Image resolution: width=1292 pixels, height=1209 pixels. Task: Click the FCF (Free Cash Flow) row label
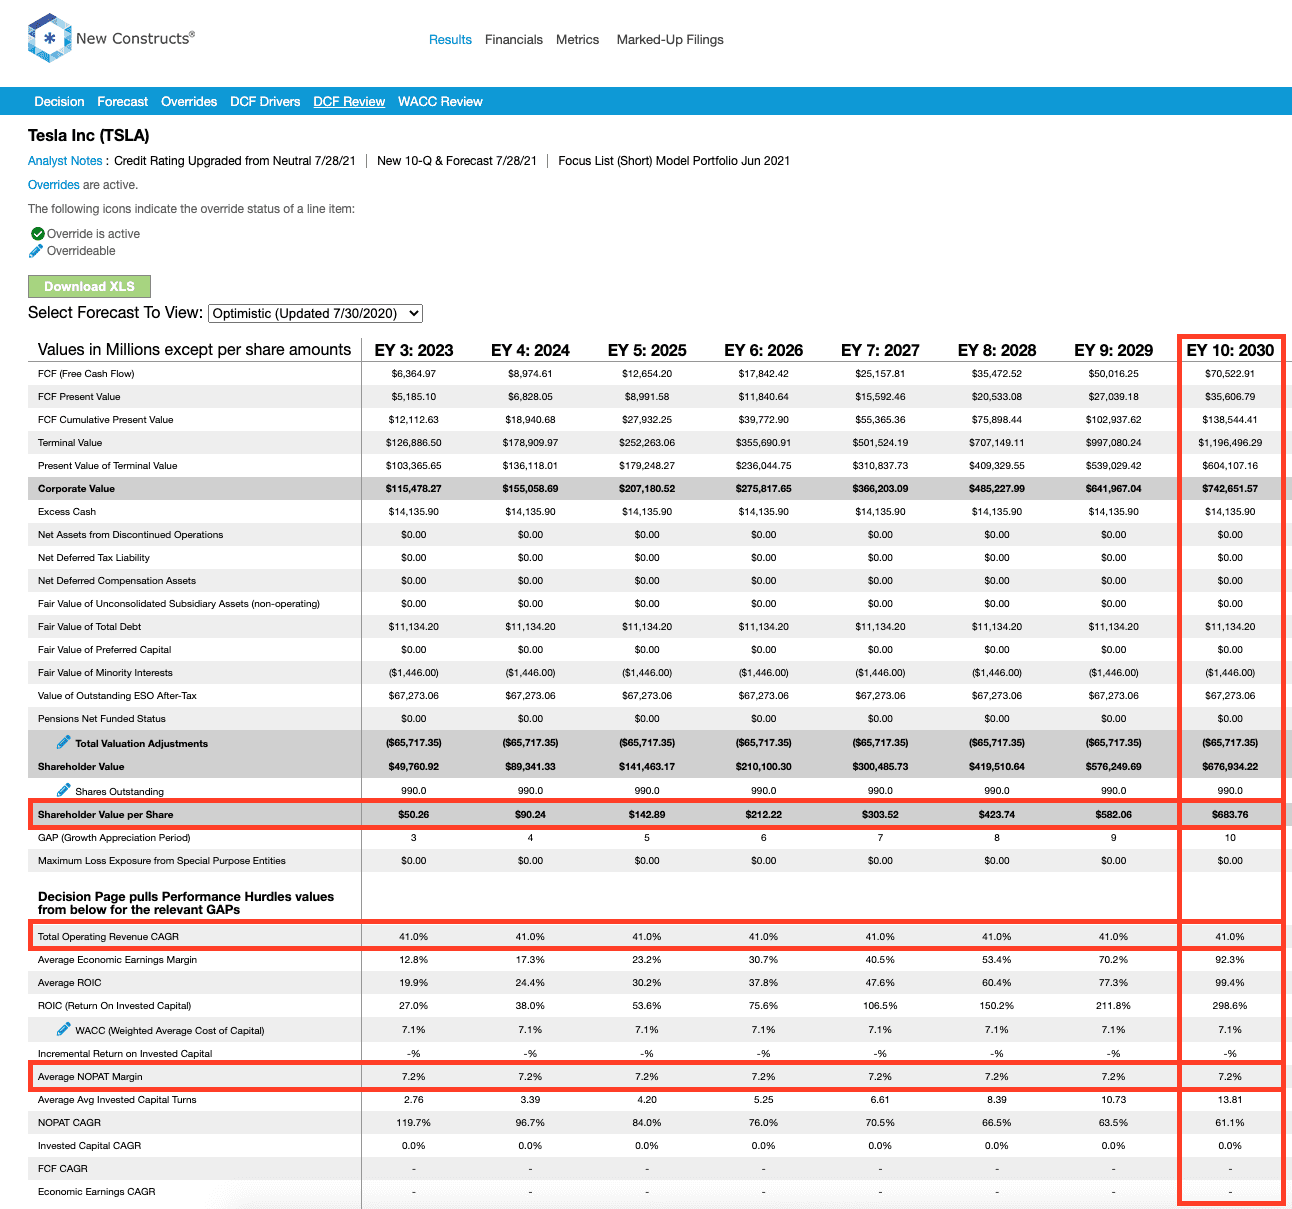[86, 374]
